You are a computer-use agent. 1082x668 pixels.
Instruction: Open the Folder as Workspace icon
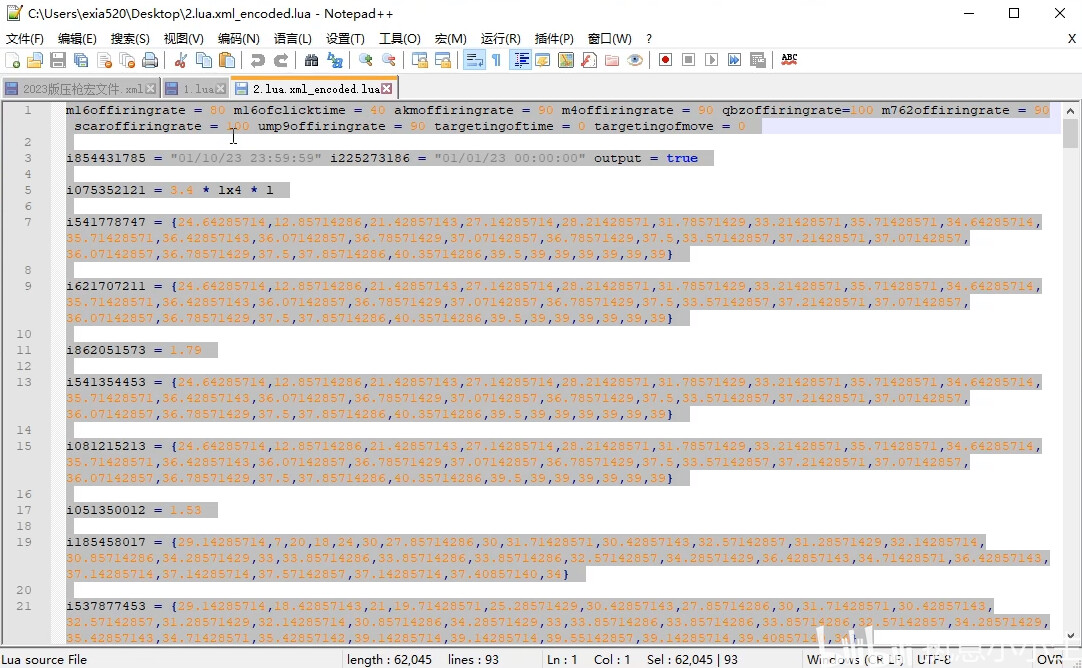612,60
